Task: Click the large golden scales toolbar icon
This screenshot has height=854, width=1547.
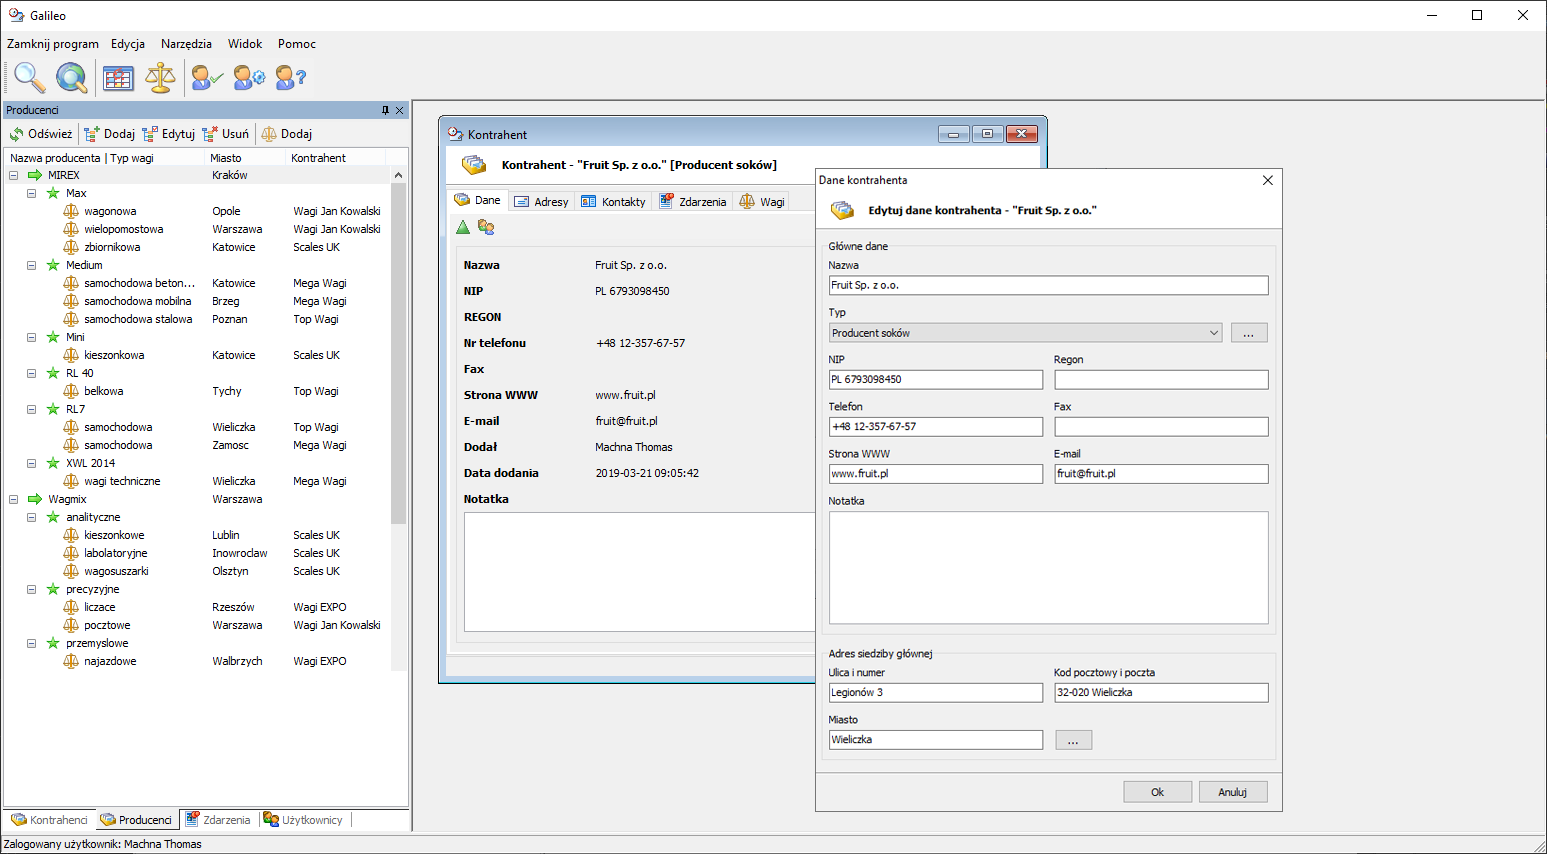Action: point(160,77)
